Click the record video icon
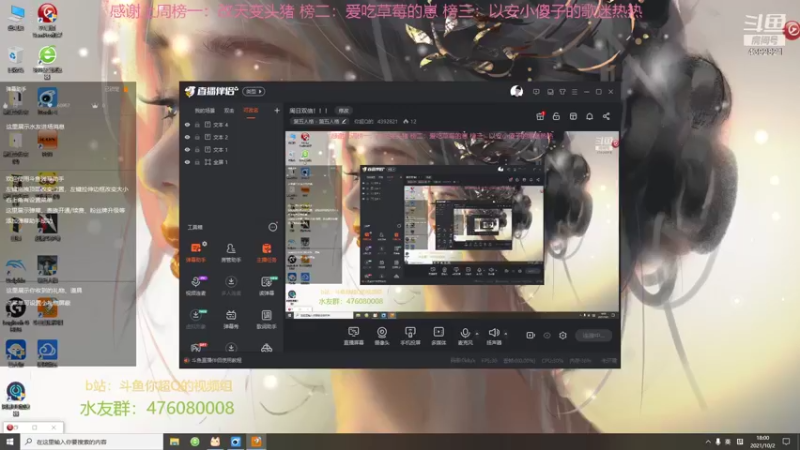The width and height of the screenshot is (800, 450). [530, 335]
